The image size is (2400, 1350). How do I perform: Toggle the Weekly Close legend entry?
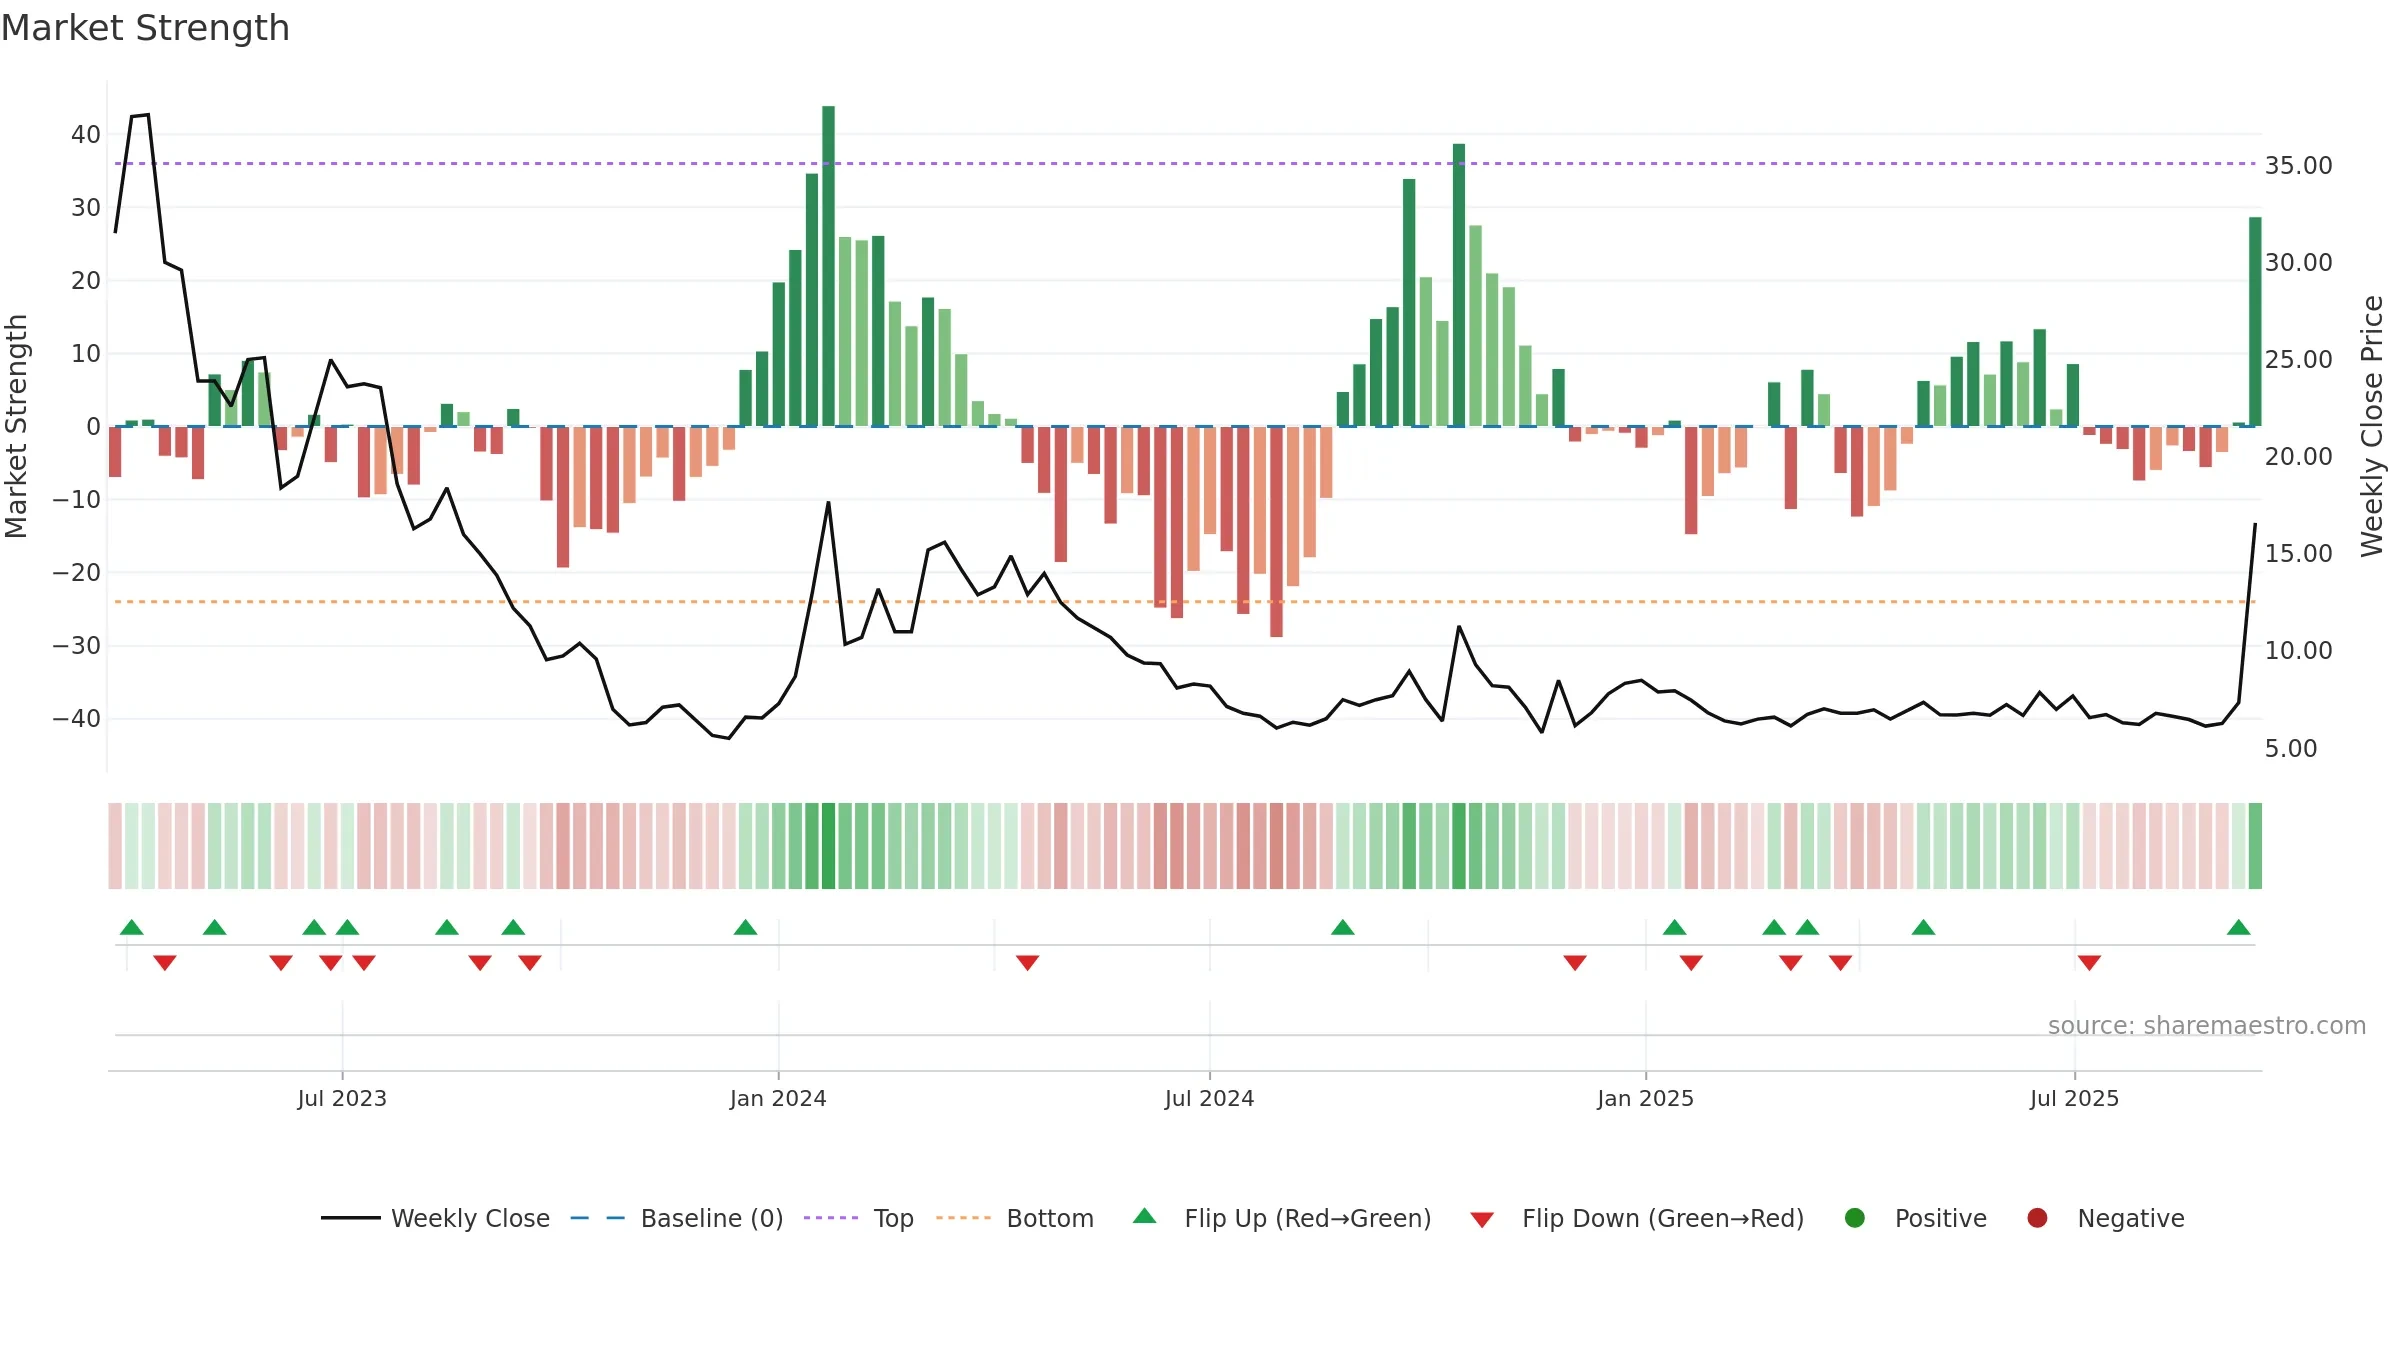[x=435, y=1218]
